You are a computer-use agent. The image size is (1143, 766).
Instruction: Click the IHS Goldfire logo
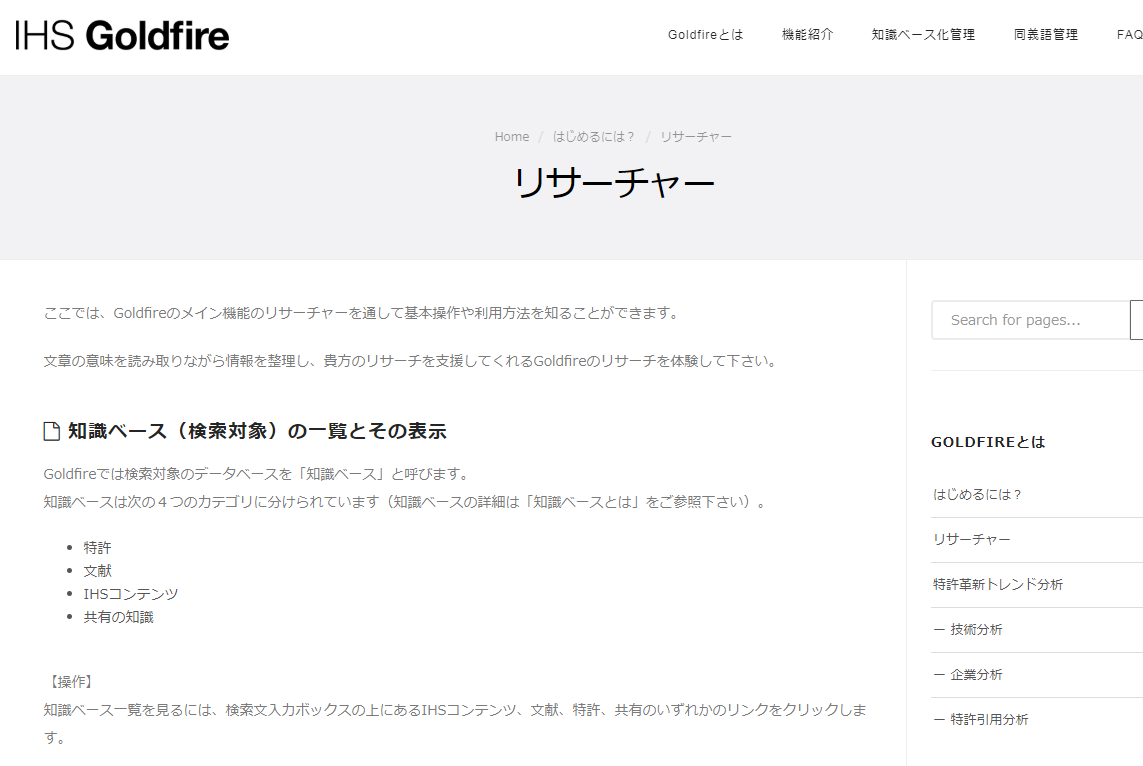[122, 35]
